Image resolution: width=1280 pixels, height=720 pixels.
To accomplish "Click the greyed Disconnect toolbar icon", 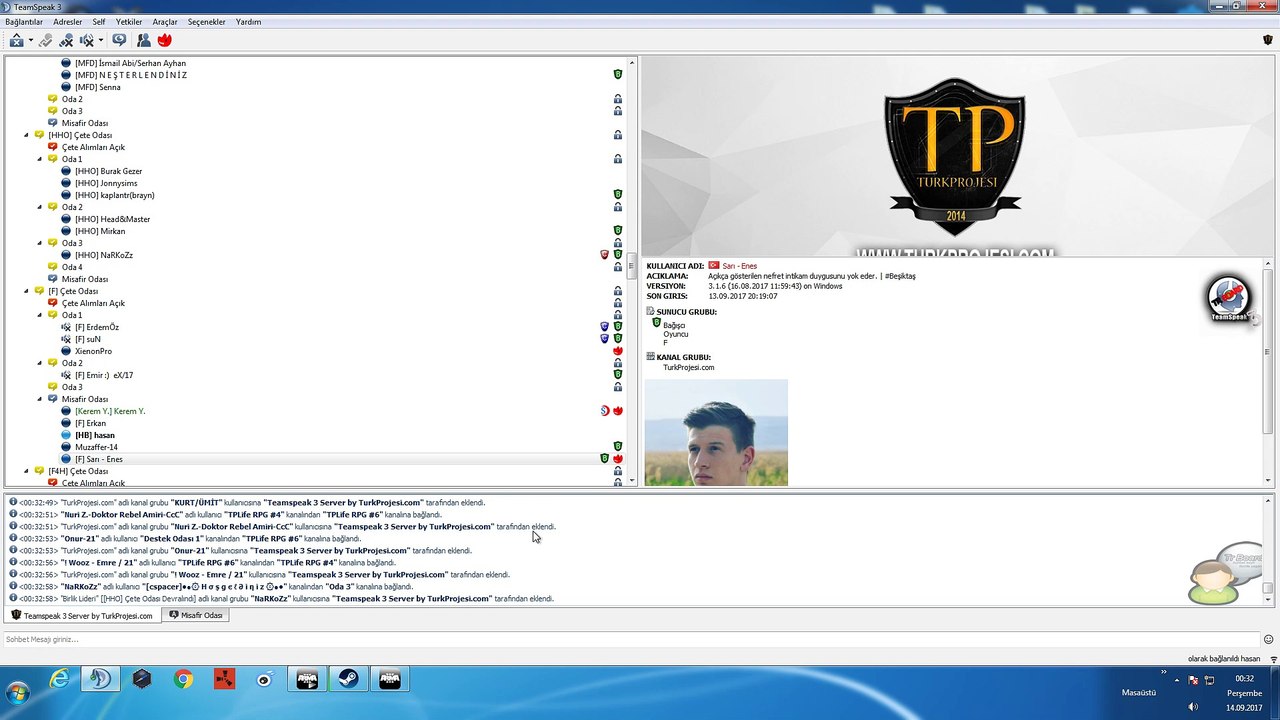I will tap(45, 40).
